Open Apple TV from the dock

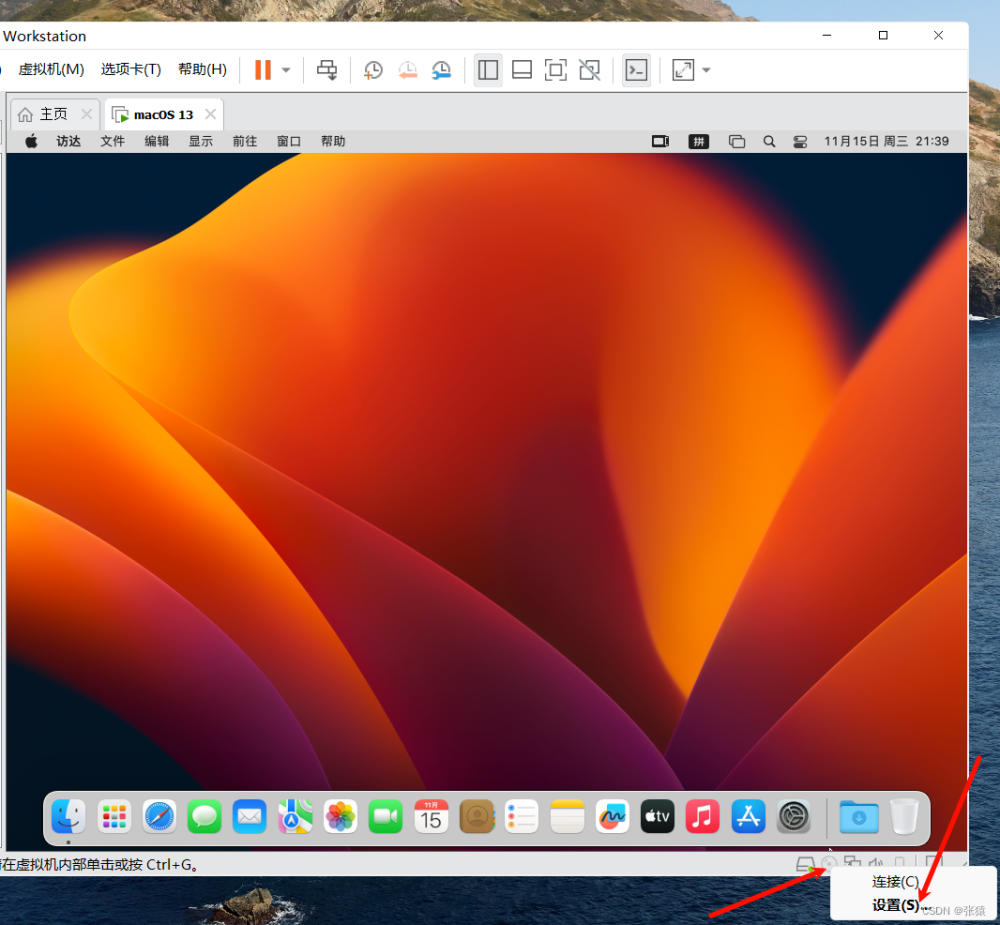658,817
